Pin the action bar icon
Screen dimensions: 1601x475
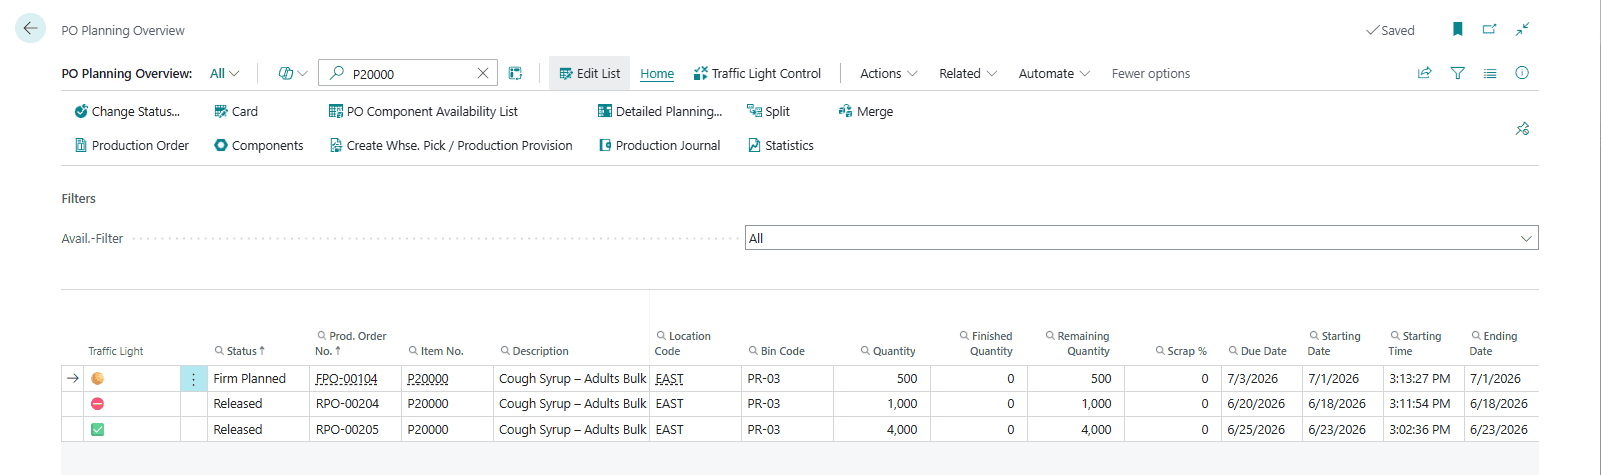pyautogui.click(x=1522, y=129)
